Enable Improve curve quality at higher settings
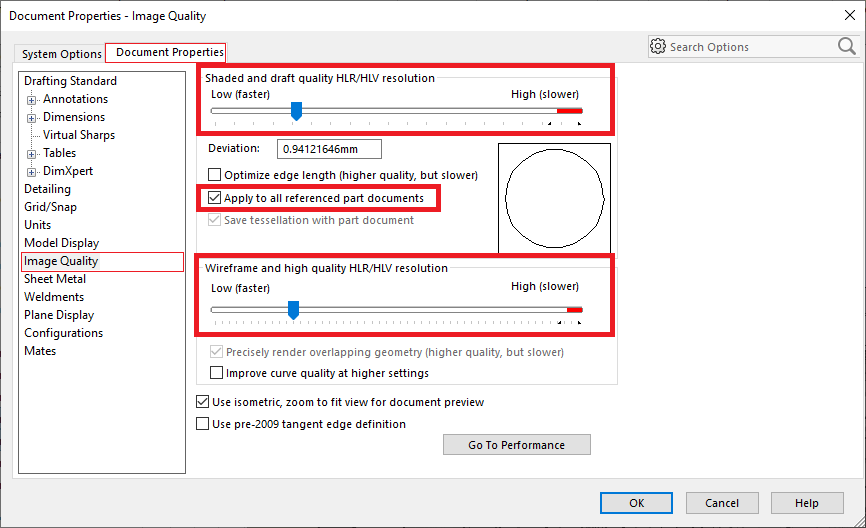Screen dimensions: 866x528 coord(217,373)
